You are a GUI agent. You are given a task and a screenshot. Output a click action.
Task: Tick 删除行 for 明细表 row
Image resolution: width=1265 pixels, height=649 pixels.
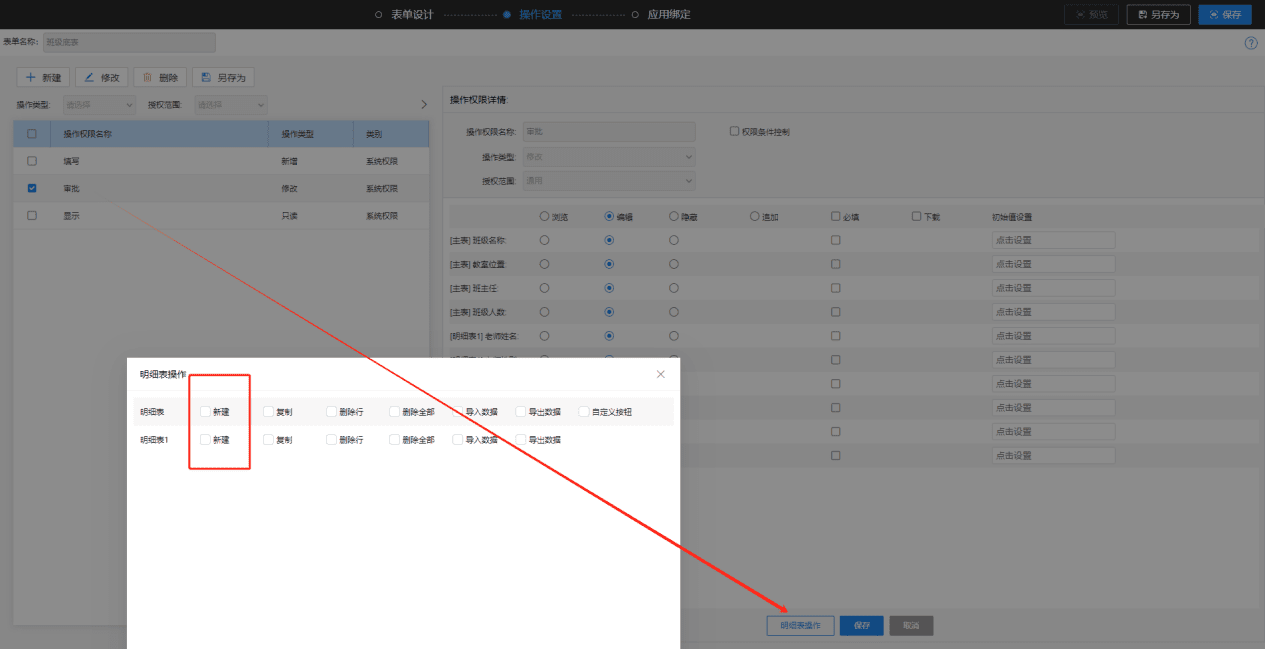[x=331, y=411]
